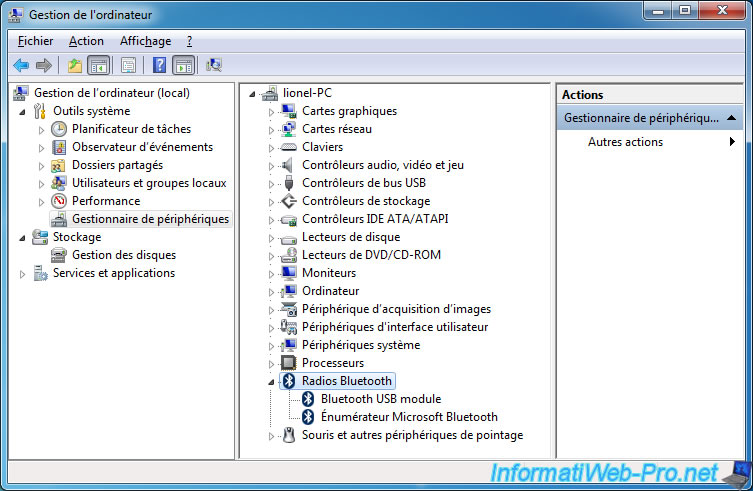753x491 pixels.
Task: Click the Forward arrow toolbar icon
Action: pyautogui.click(x=44, y=65)
